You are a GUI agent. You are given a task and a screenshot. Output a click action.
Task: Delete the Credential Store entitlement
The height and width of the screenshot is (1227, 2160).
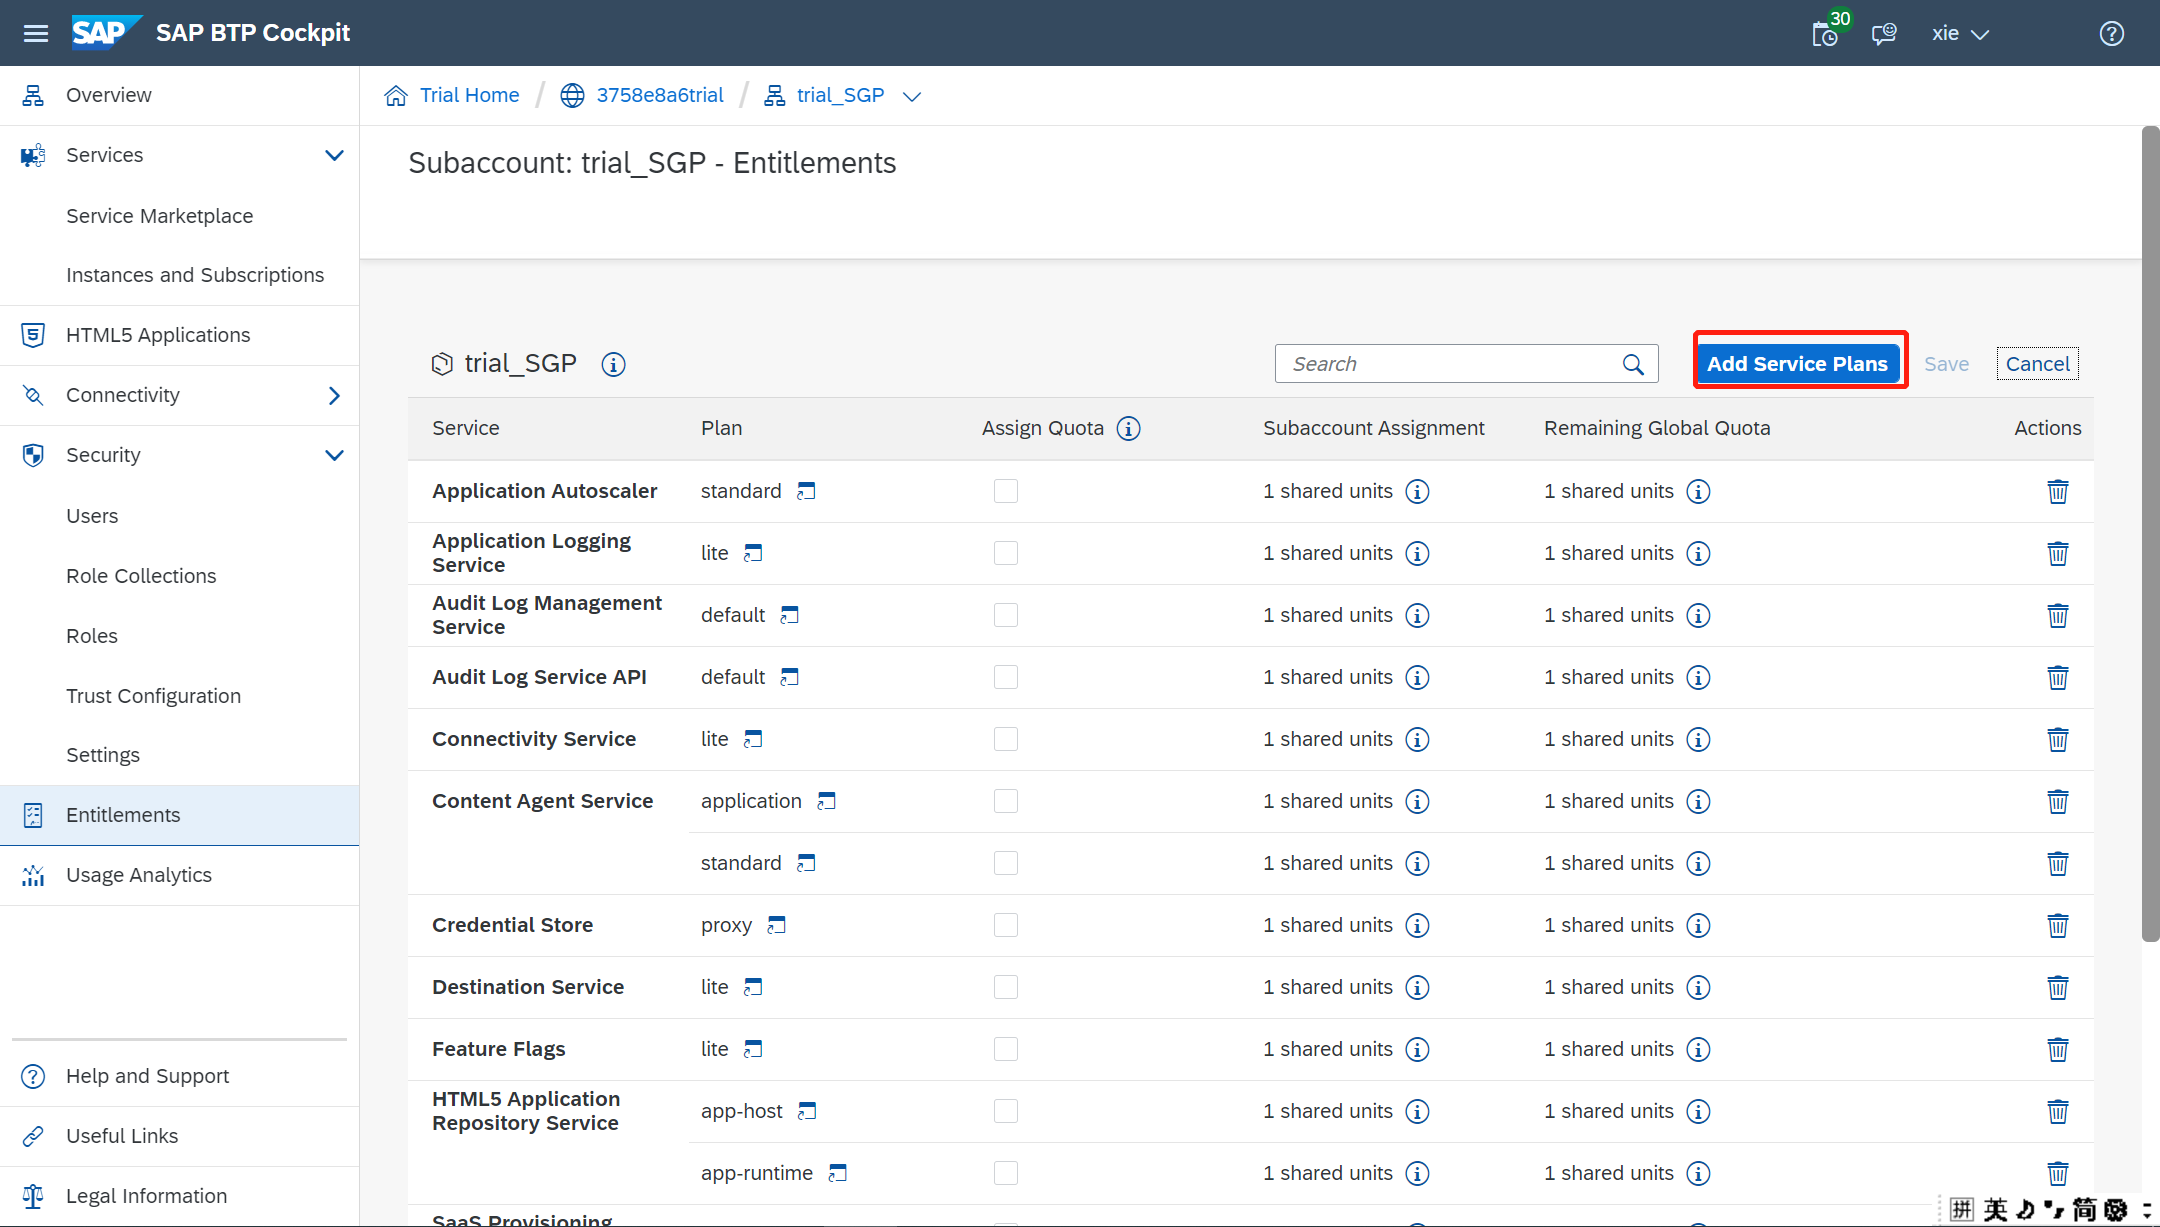tap(2058, 925)
